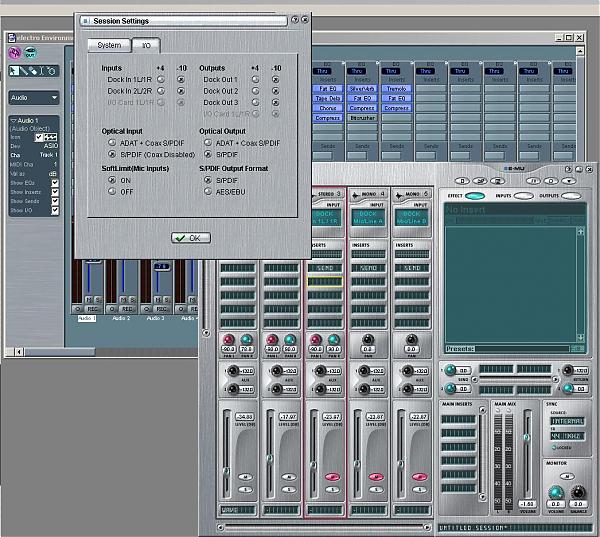The width and height of the screenshot is (600, 537).
Task: Open the Sync Source INTERNAL selector
Action: [566, 421]
